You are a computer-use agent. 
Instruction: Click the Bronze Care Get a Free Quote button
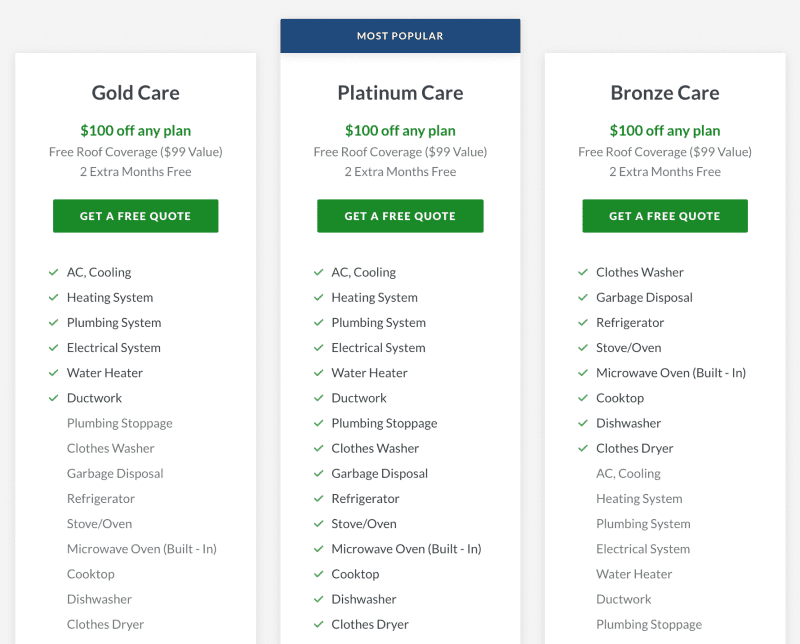coord(665,216)
